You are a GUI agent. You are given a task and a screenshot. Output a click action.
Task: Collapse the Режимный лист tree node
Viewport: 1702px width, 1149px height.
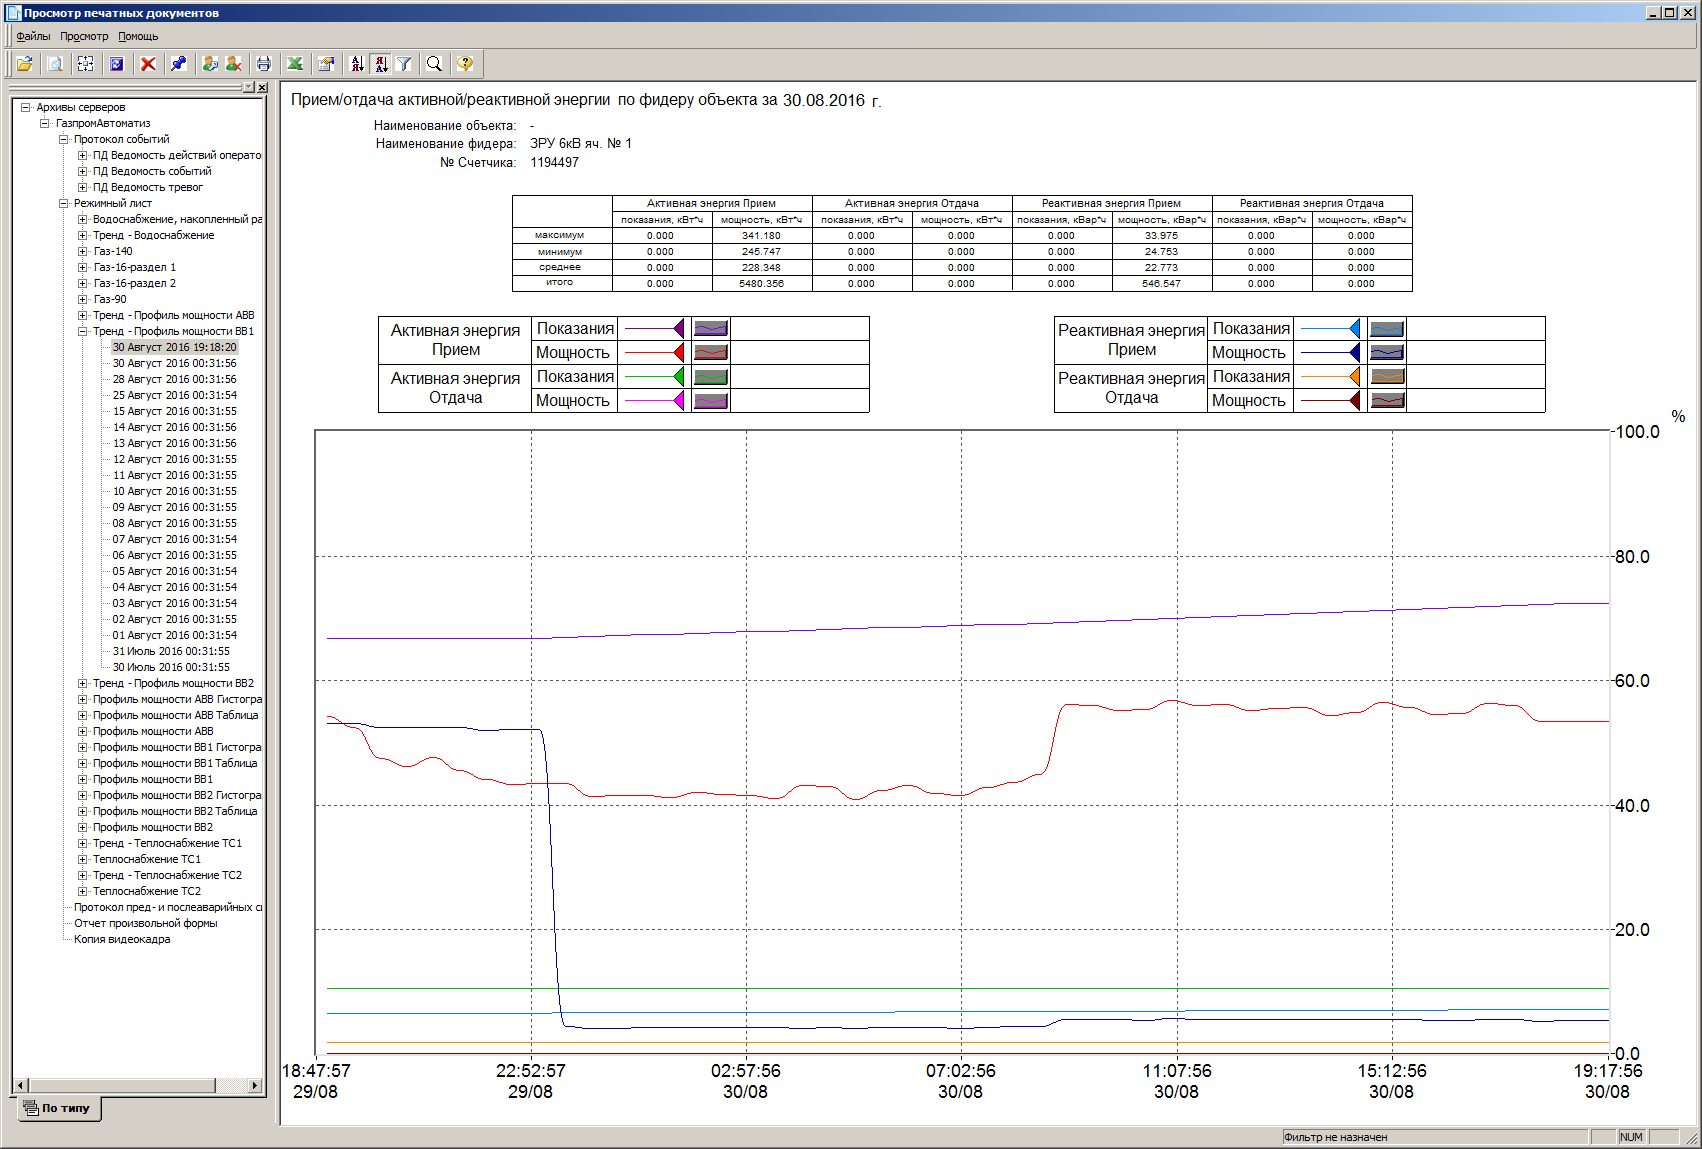(x=64, y=203)
